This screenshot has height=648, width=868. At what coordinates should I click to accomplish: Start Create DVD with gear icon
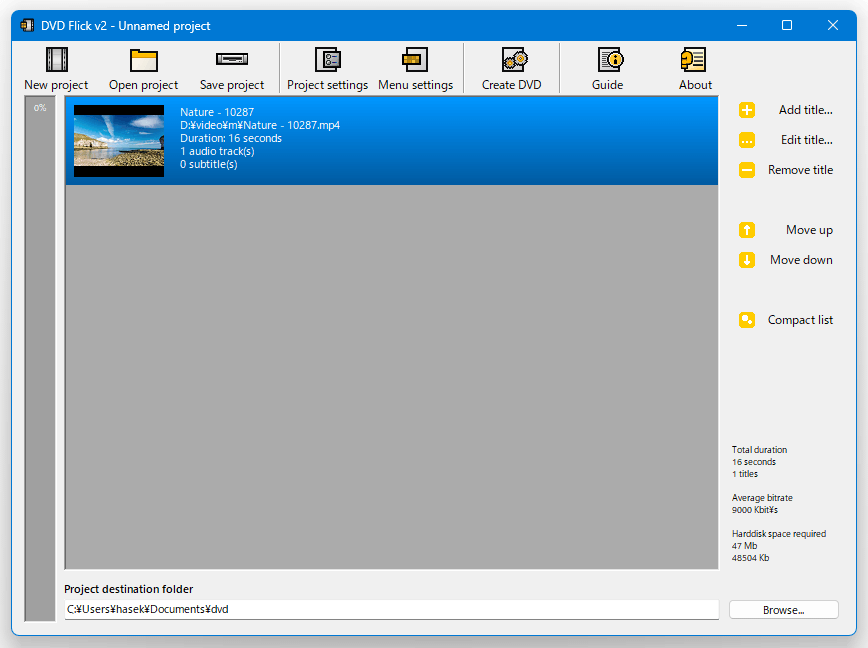point(514,59)
